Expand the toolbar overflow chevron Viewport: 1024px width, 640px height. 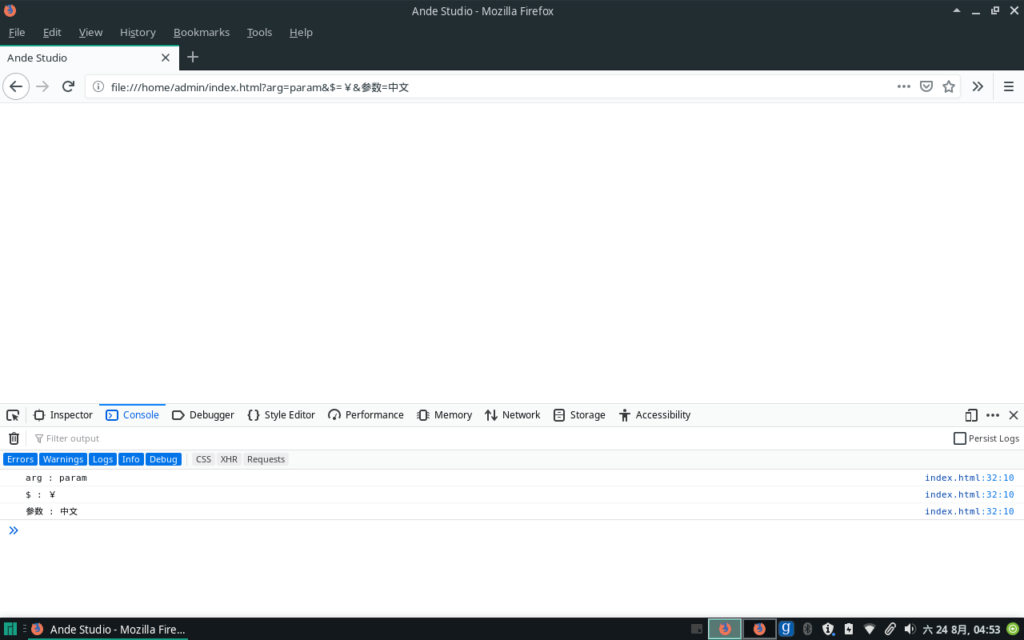coord(978,87)
